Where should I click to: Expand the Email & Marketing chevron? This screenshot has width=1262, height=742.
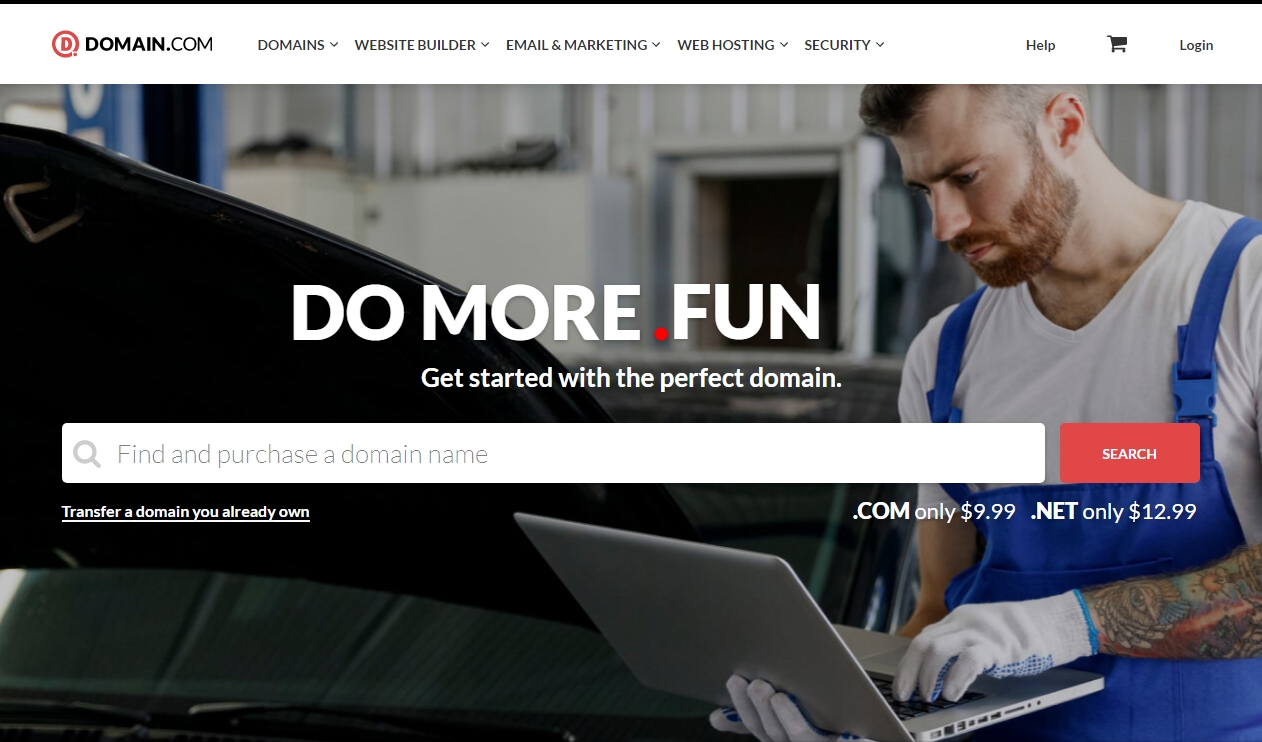coord(656,44)
